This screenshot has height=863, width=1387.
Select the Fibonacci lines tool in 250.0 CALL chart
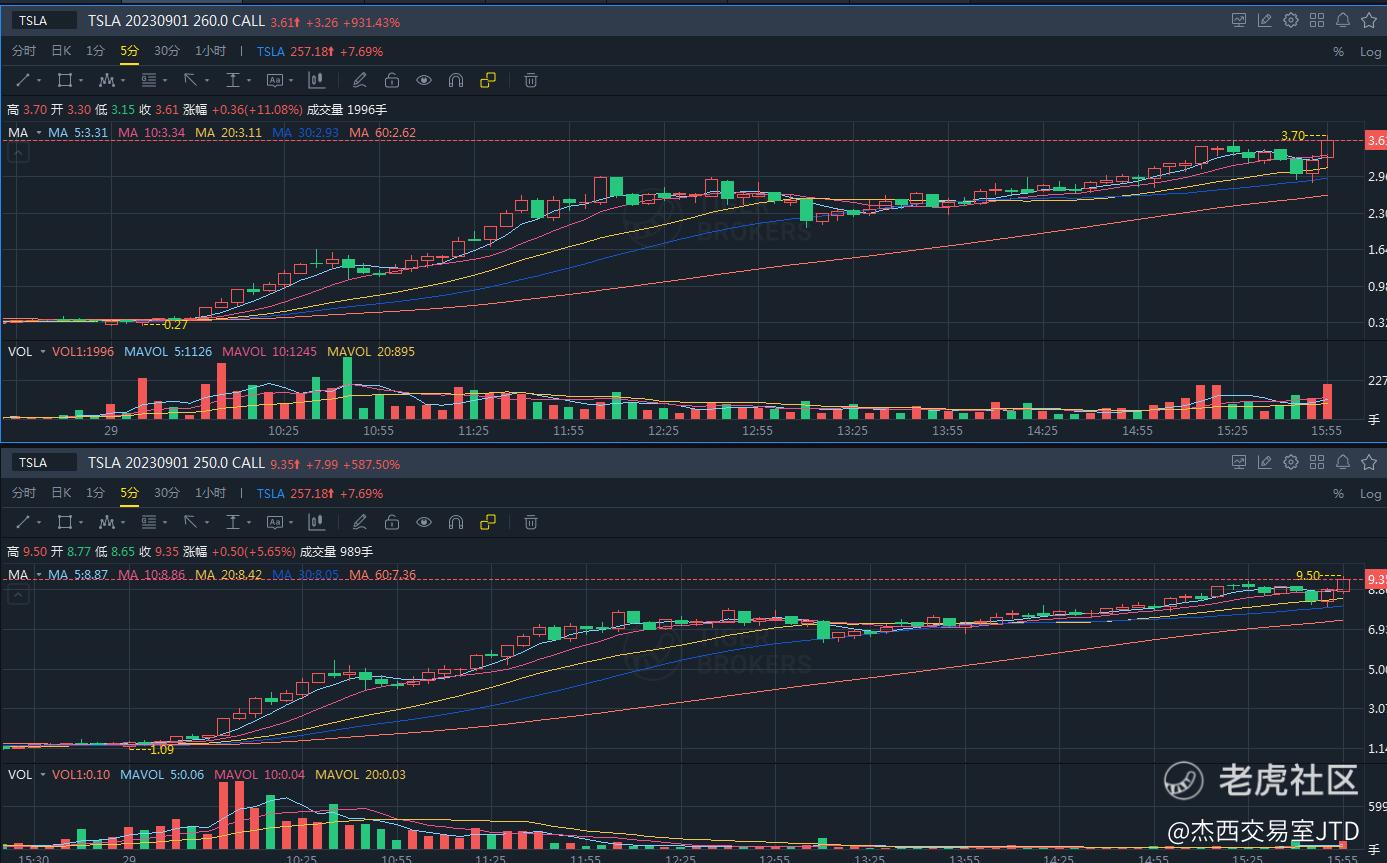pyautogui.click(x=150, y=522)
